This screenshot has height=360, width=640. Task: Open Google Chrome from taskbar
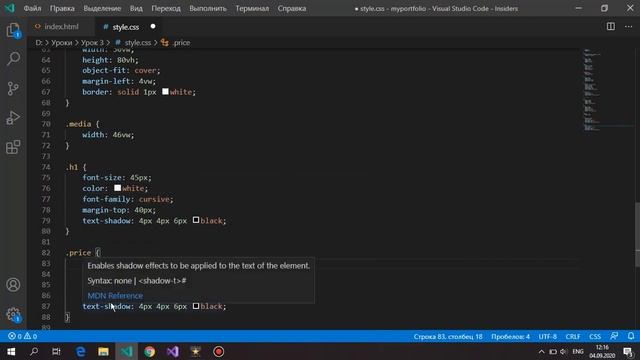(x=149, y=351)
